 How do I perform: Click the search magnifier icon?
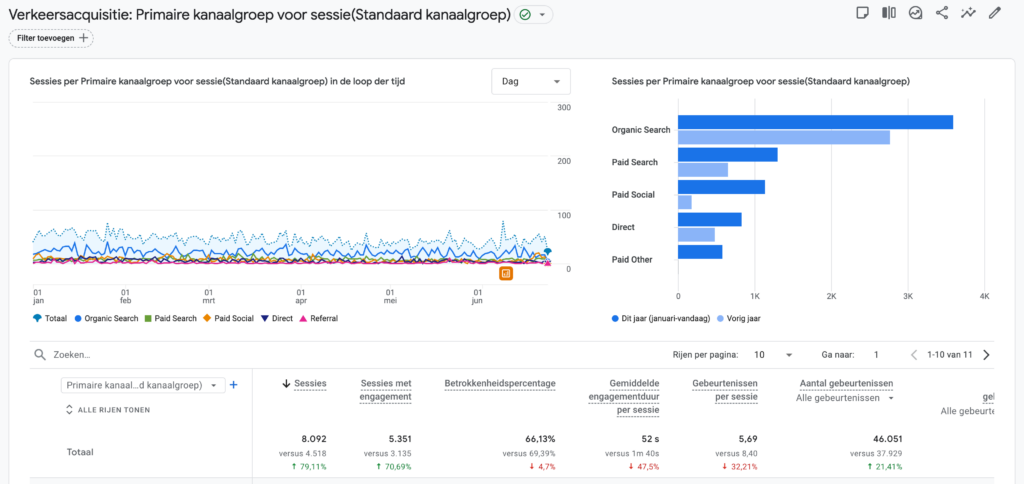[40, 355]
